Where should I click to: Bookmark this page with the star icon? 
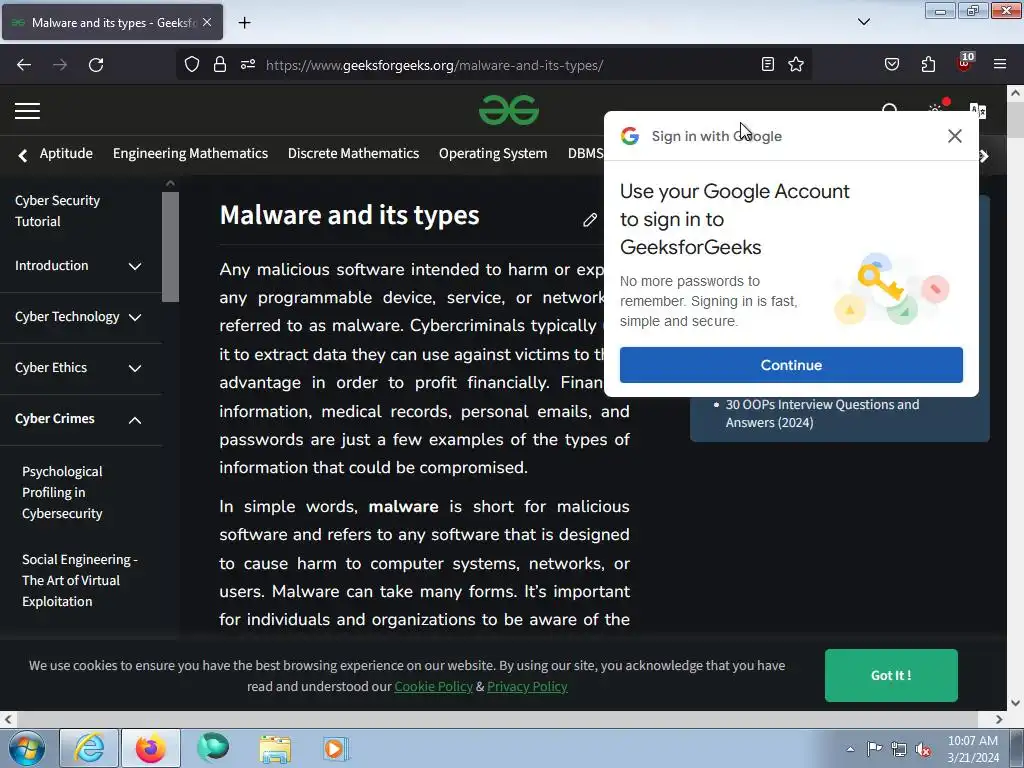click(795, 64)
